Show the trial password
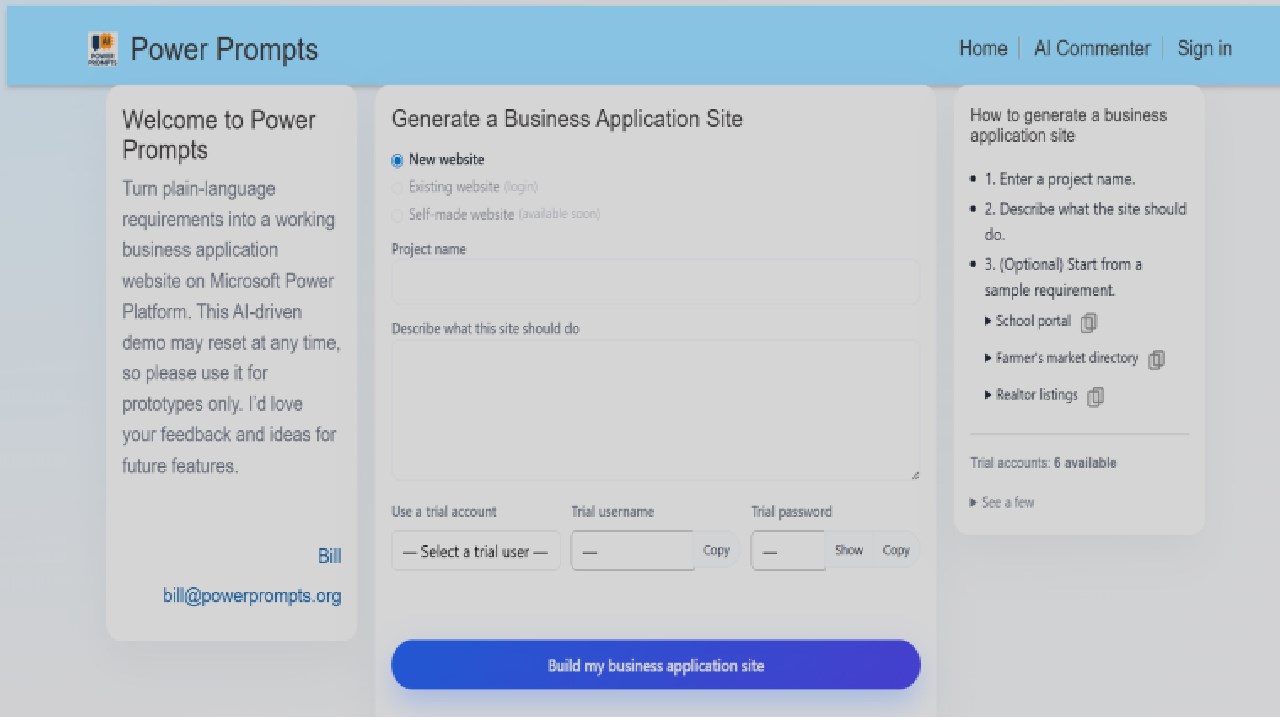Viewport: 1280px width, 720px height. click(849, 550)
